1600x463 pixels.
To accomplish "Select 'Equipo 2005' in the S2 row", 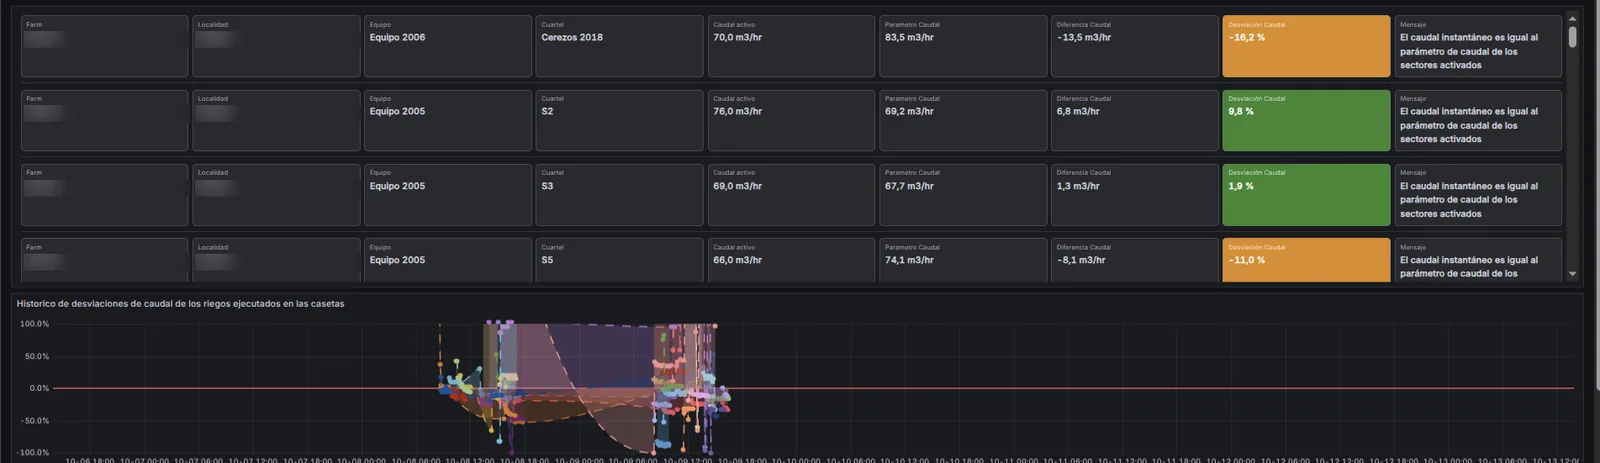I will click(448, 120).
